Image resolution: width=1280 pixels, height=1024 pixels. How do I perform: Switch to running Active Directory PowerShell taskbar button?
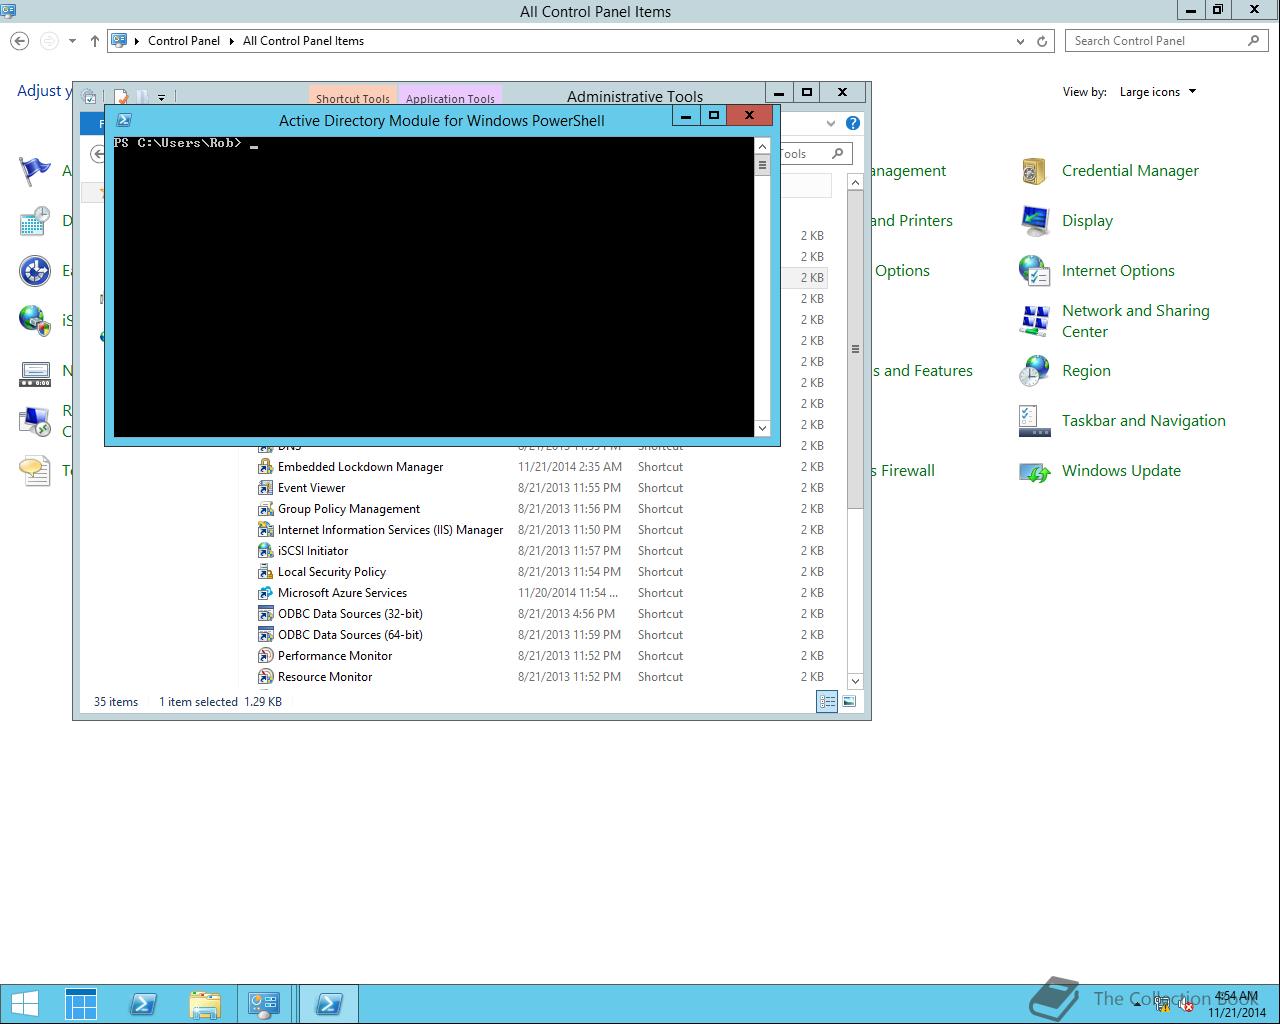pos(328,1004)
